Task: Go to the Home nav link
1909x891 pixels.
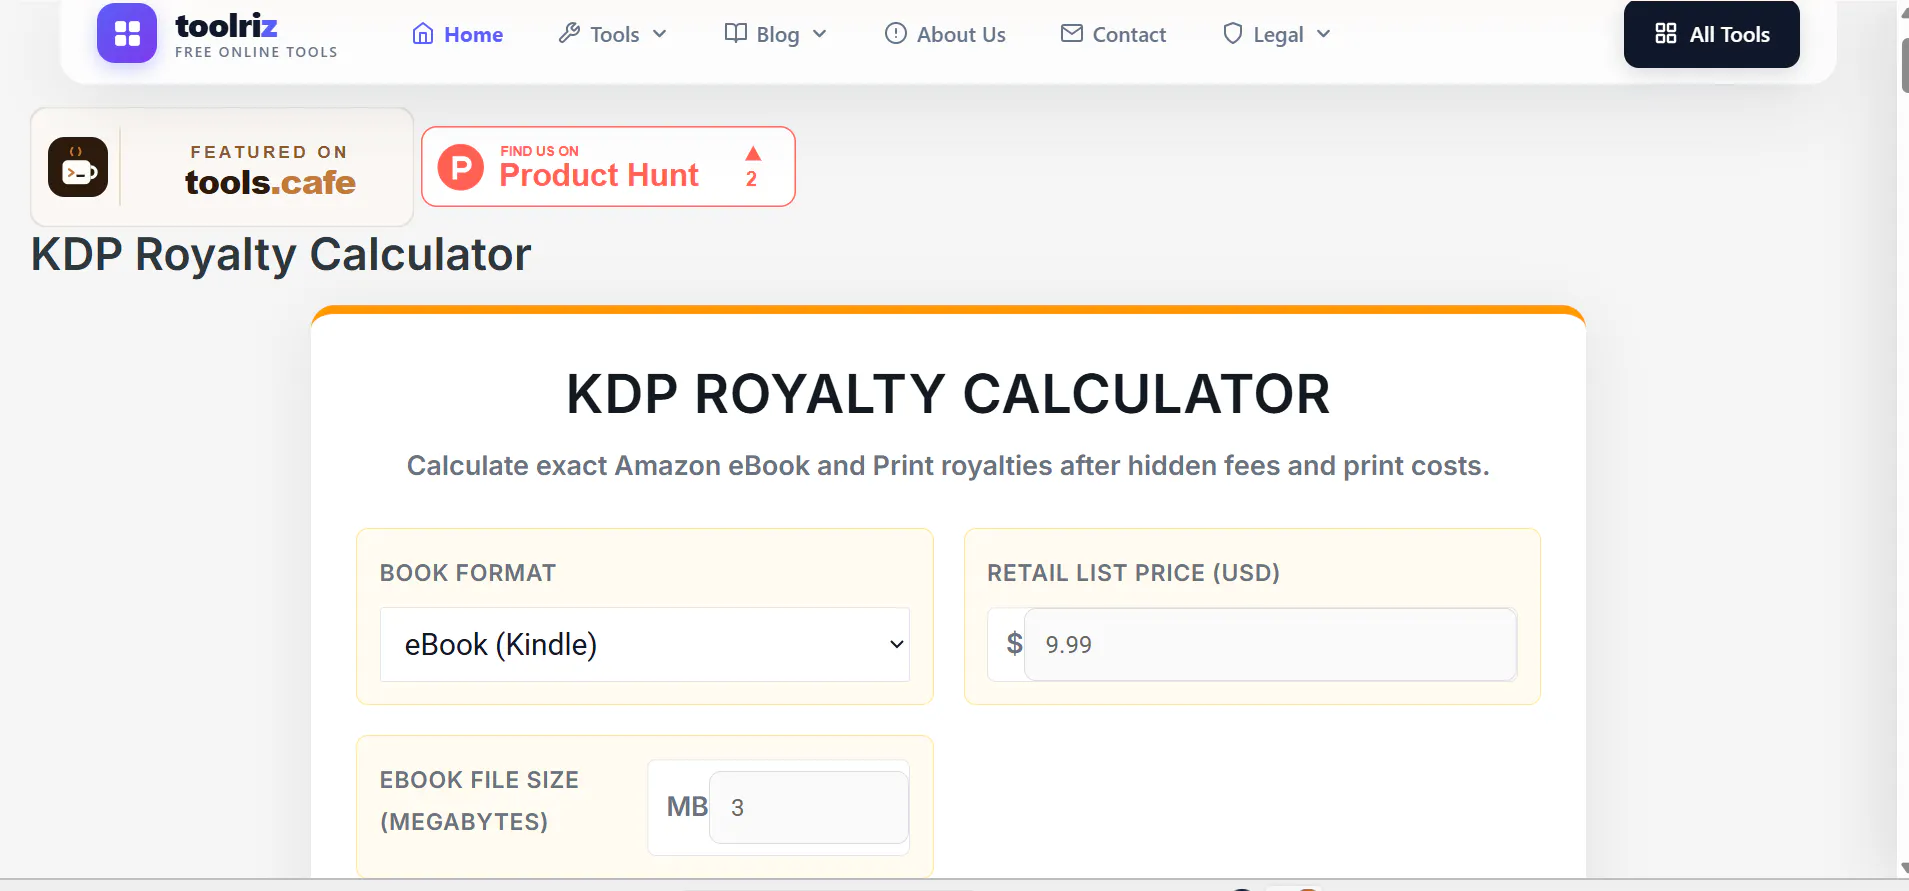Action: click(457, 34)
